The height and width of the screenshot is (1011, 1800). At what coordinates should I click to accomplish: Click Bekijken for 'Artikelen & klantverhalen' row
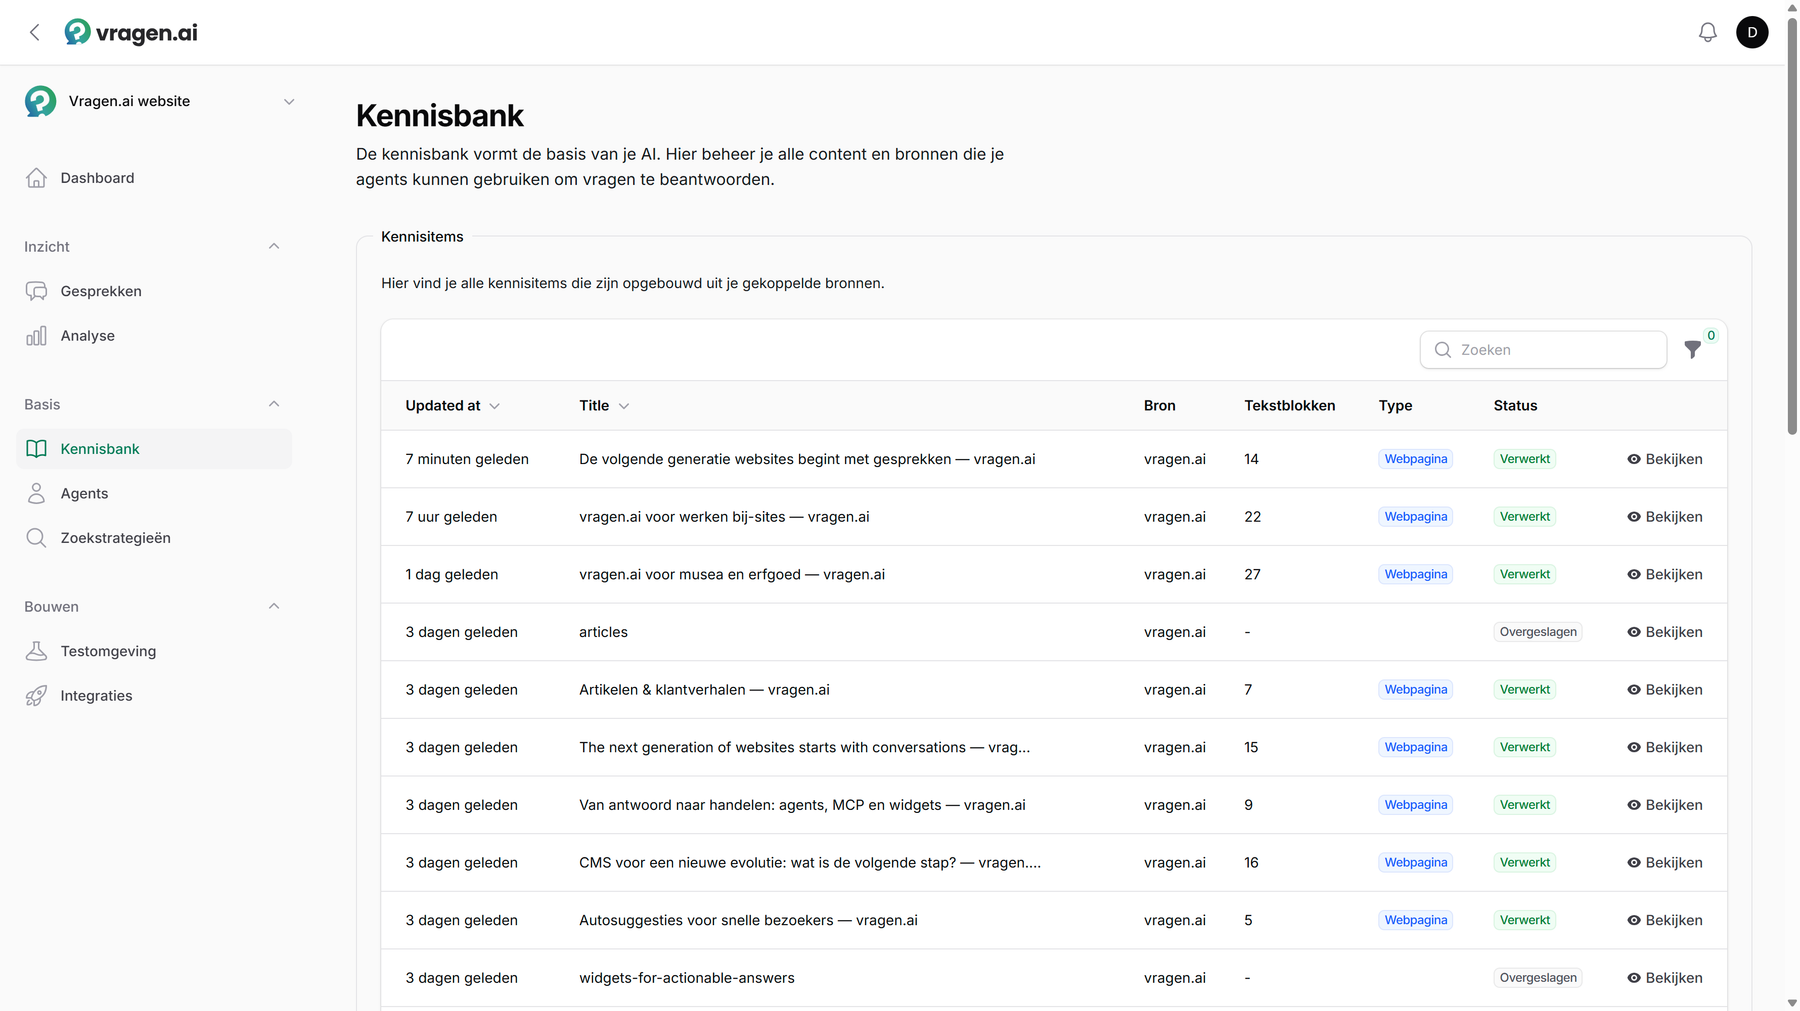tap(1664, 690)
